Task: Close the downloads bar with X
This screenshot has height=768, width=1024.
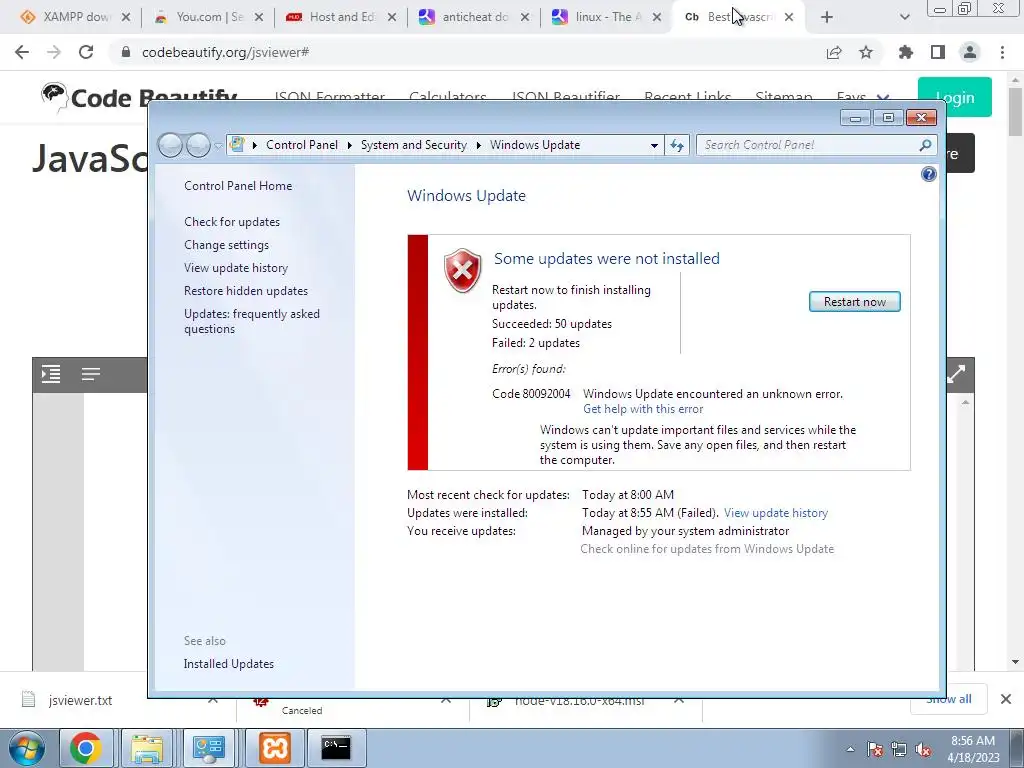Action: (x=1006, y=699)
